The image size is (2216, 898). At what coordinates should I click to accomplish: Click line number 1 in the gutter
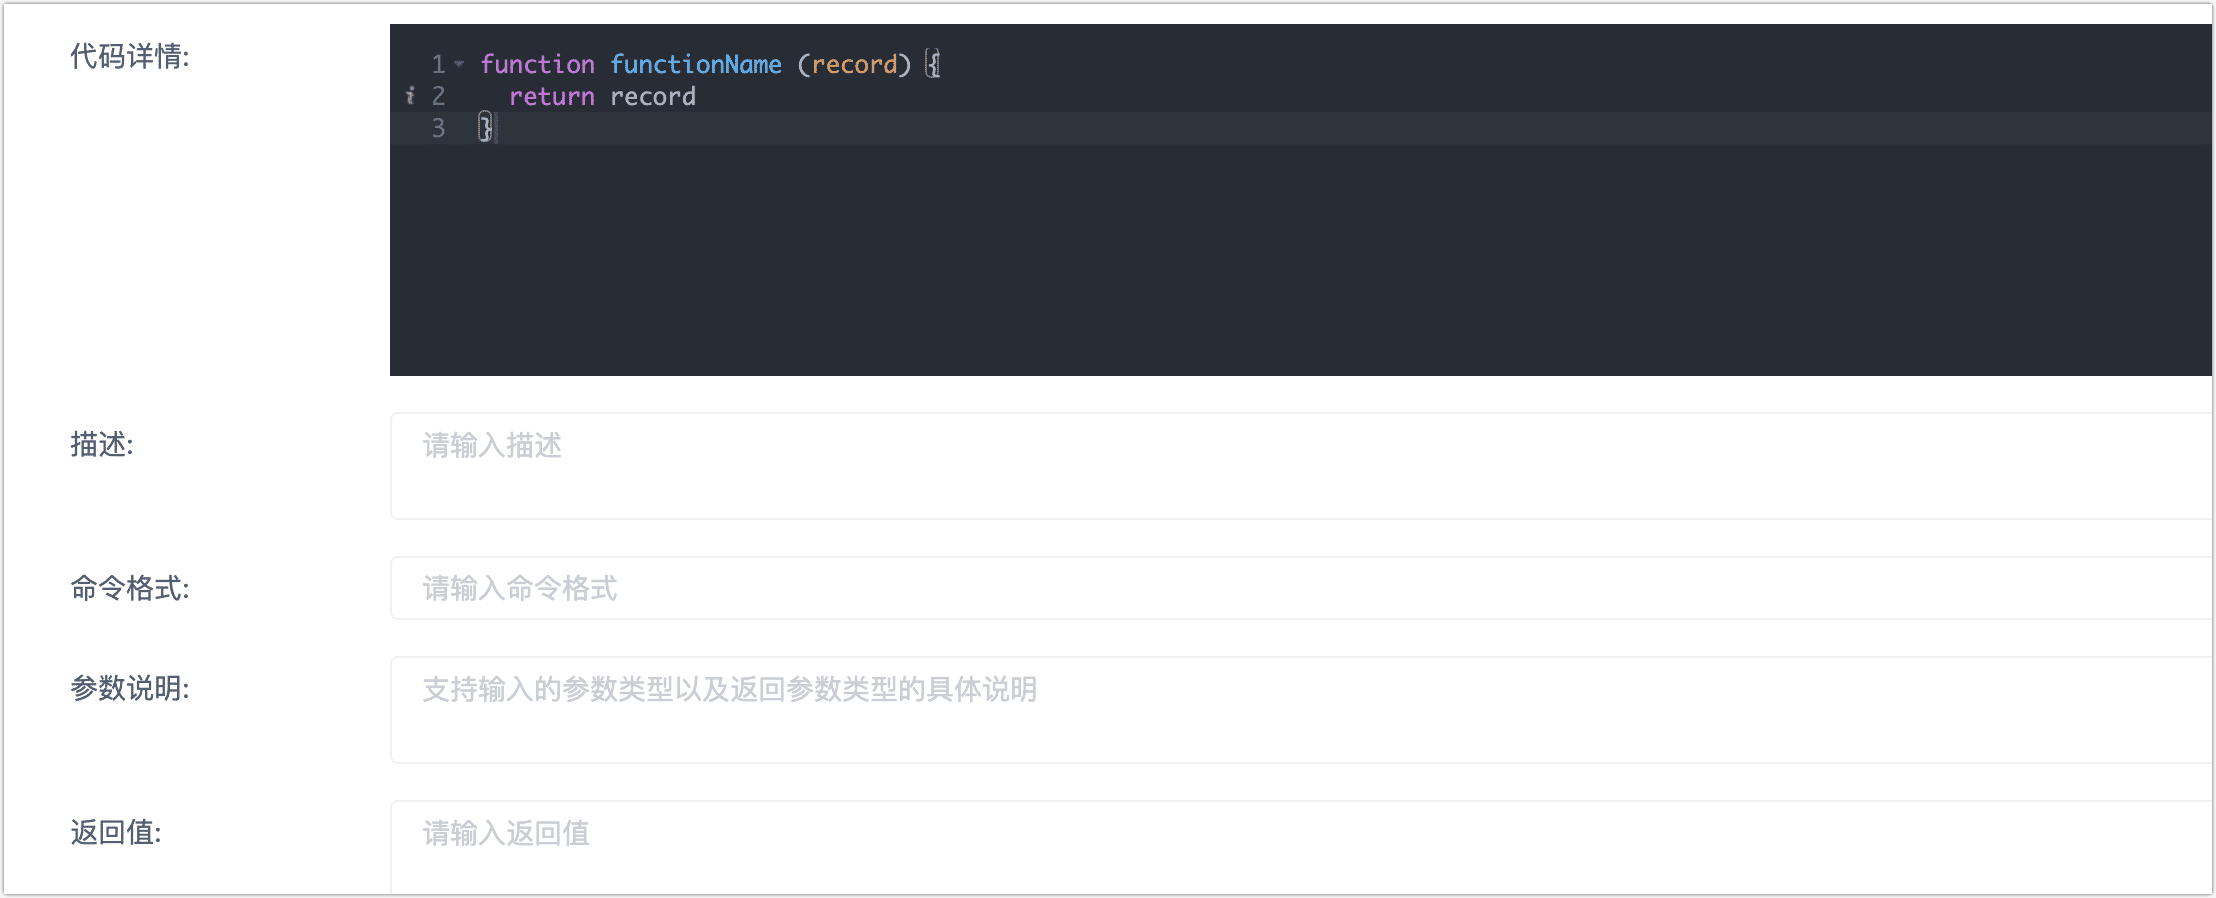point(438,64)
